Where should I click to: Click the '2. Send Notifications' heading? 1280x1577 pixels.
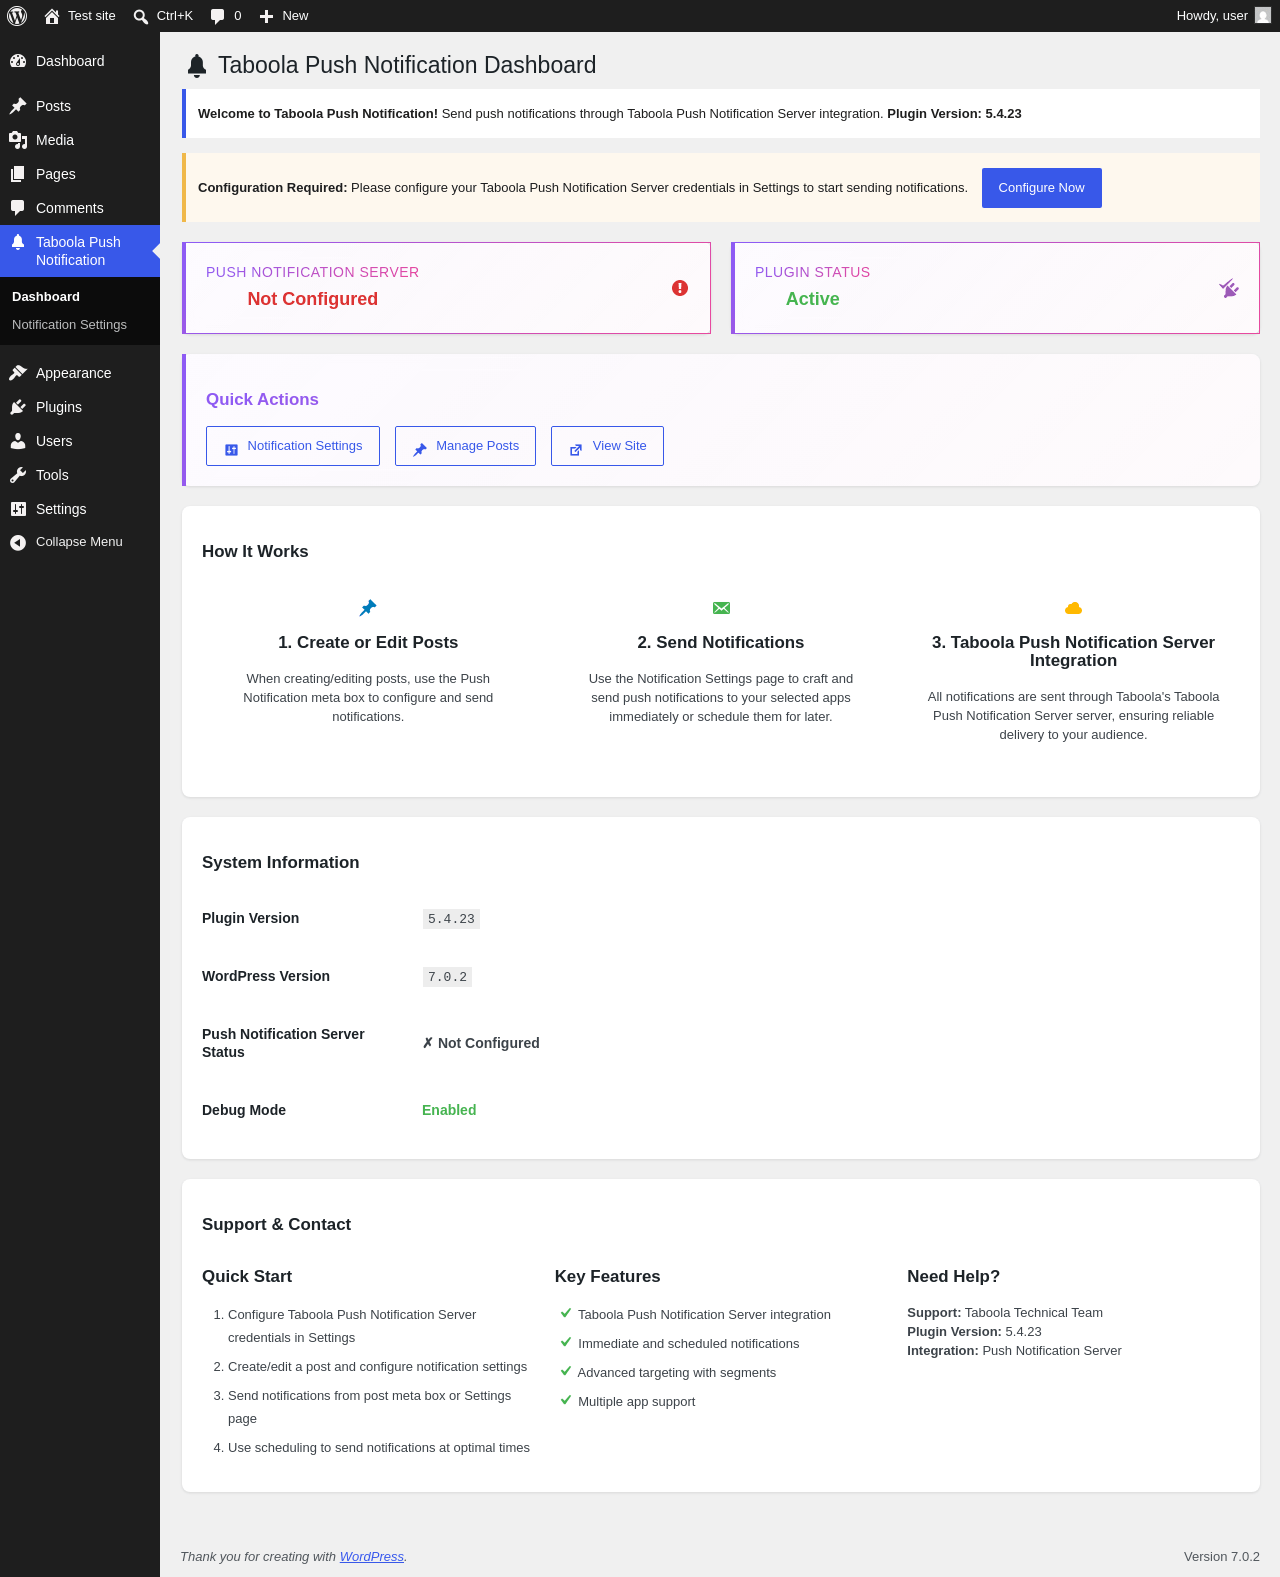[x=721, y=643]
